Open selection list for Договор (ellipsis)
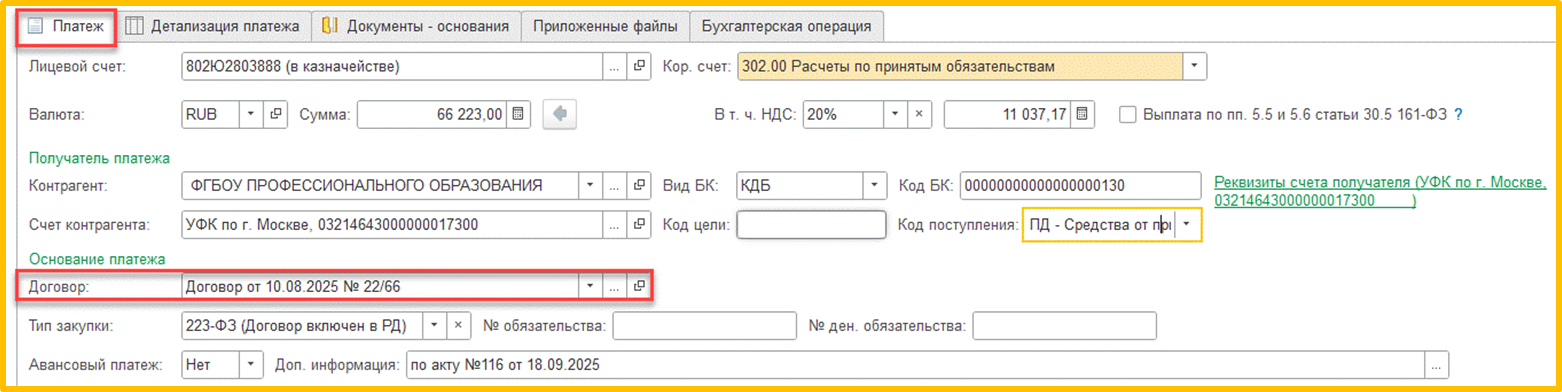The width and height of the screenshot is (1562, 392). 616,287
